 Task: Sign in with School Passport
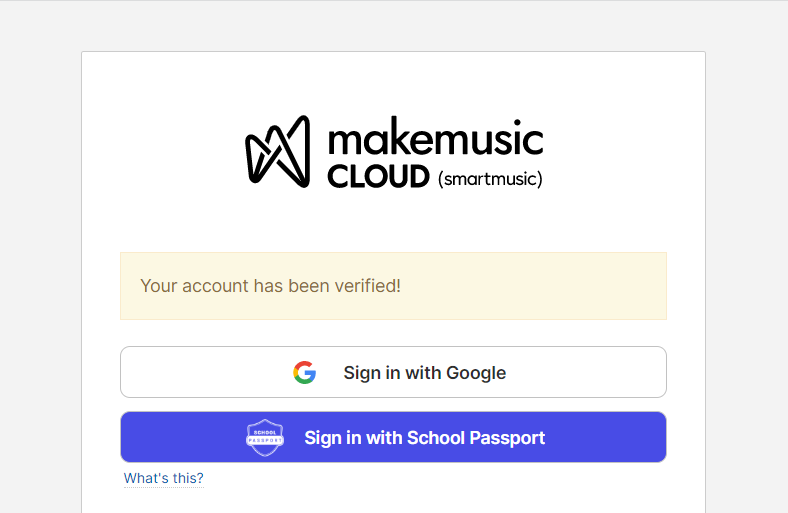(x=393, y=437)
